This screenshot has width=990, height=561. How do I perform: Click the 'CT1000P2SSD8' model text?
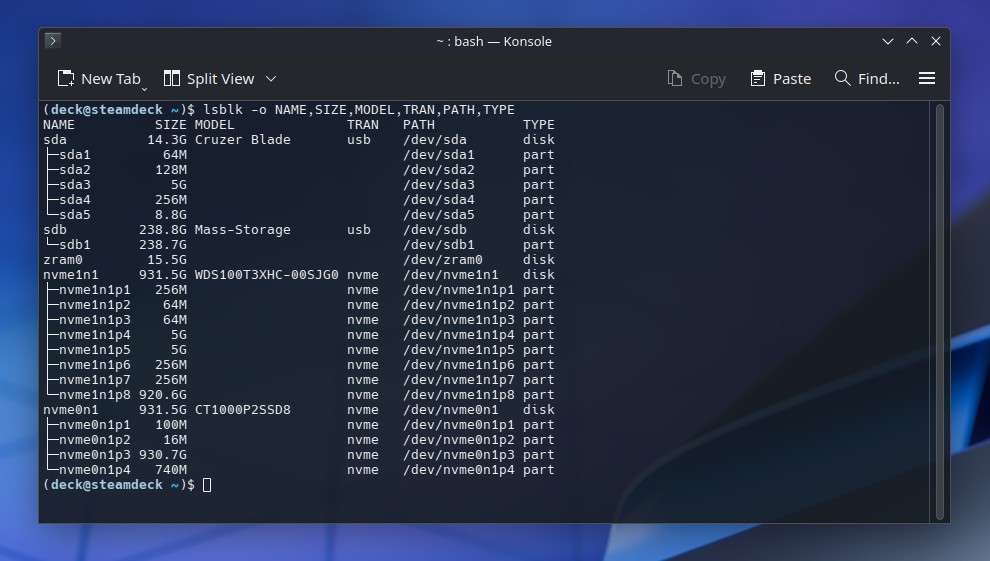pos(242,410)
